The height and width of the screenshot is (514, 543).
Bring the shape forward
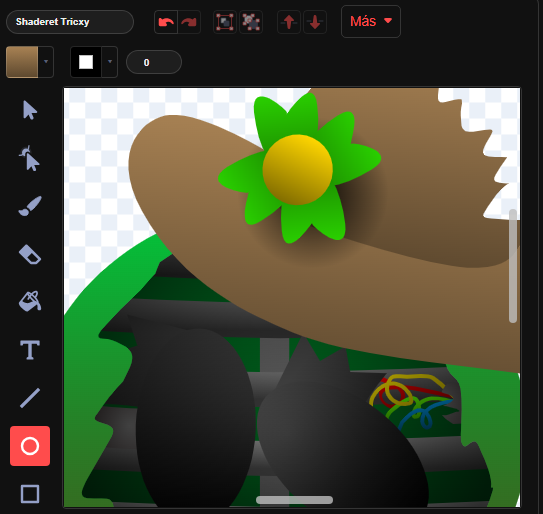click(289, 22)
